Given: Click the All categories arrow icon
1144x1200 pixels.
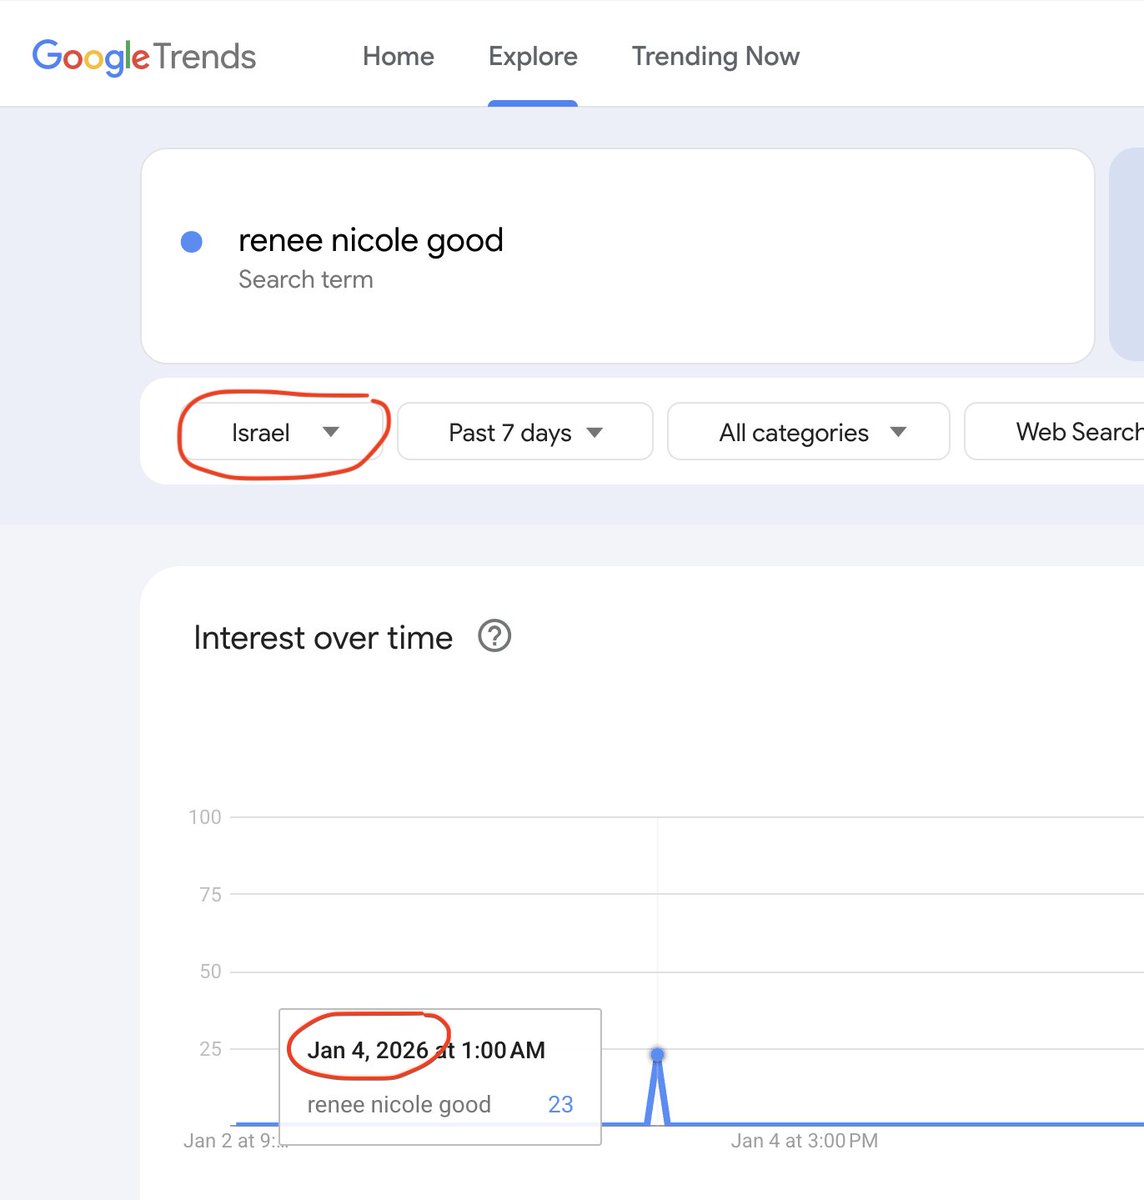Looking at the screenshot, I should click(x=898, y=432).
